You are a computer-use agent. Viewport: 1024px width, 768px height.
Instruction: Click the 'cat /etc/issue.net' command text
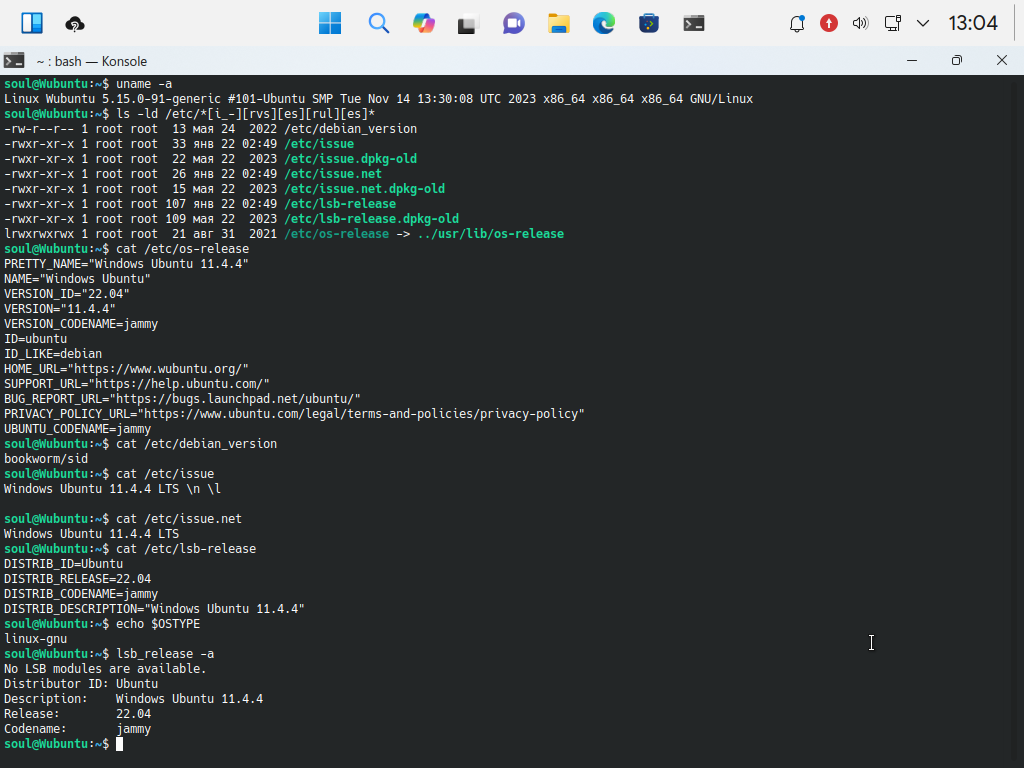click(x=179, y=519)
